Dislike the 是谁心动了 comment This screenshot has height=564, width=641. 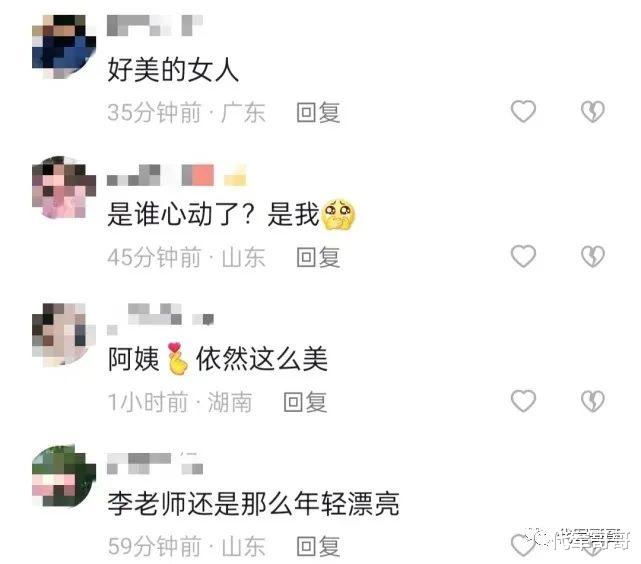[x=593, y=257]
